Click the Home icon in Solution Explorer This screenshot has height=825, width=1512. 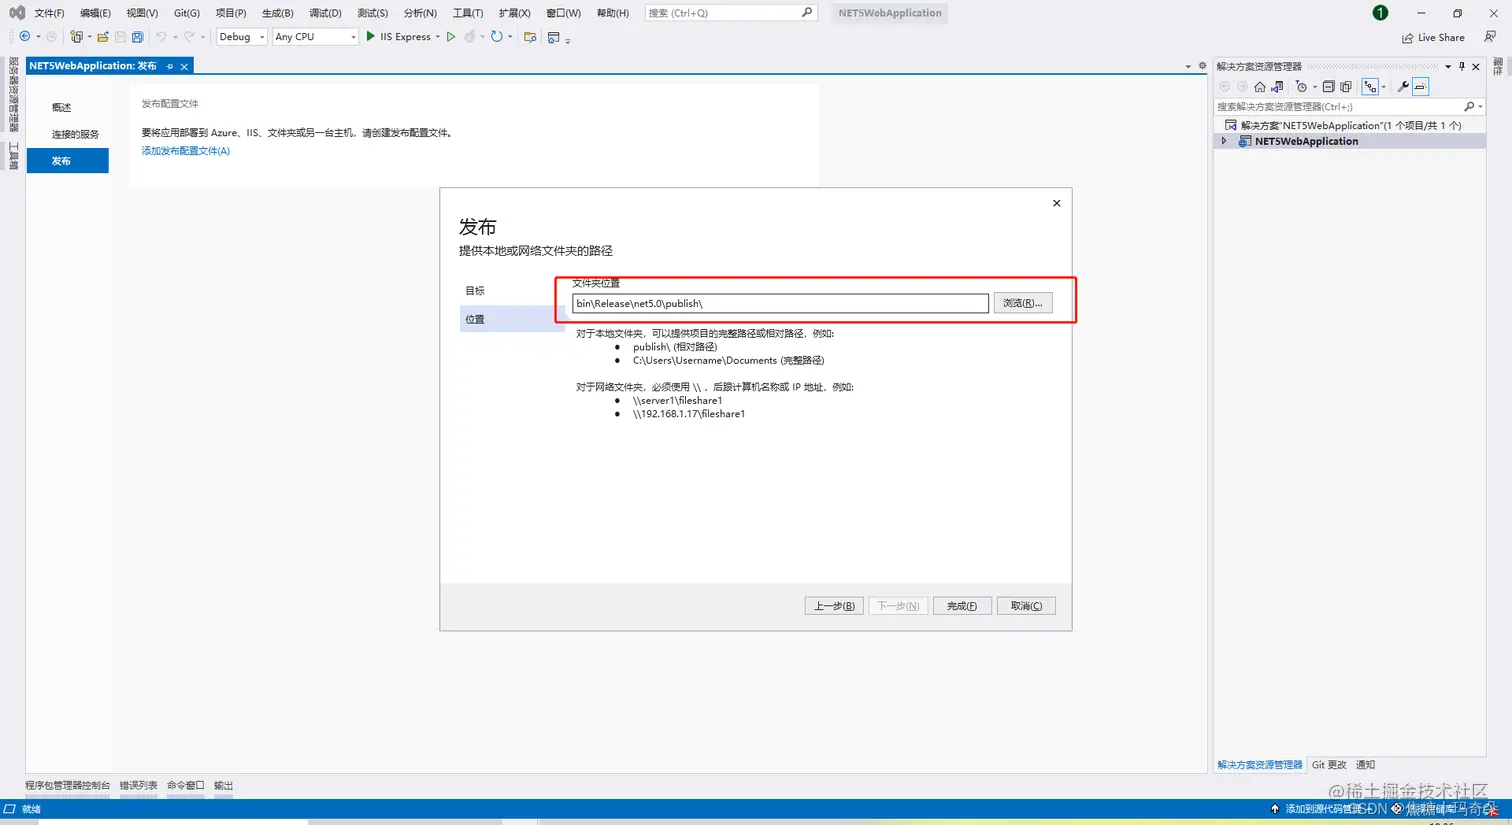coord(1260,87)
